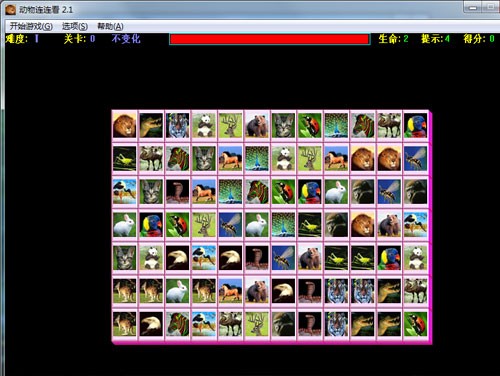
Task: Pick the brown bear tile in the top row
Action: point(257,125)
